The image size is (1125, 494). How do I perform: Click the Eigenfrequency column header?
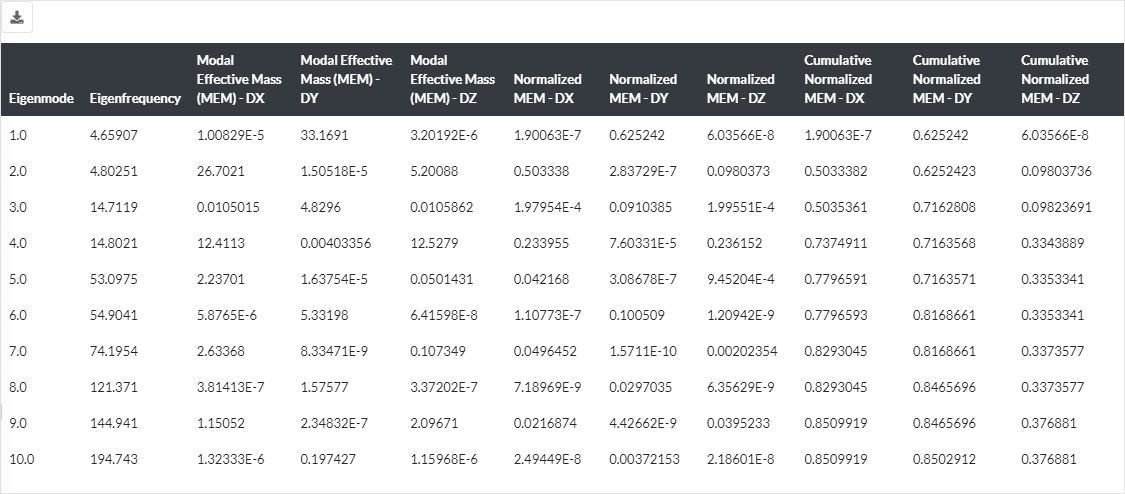pyautogui.click(x=135, y=99)
